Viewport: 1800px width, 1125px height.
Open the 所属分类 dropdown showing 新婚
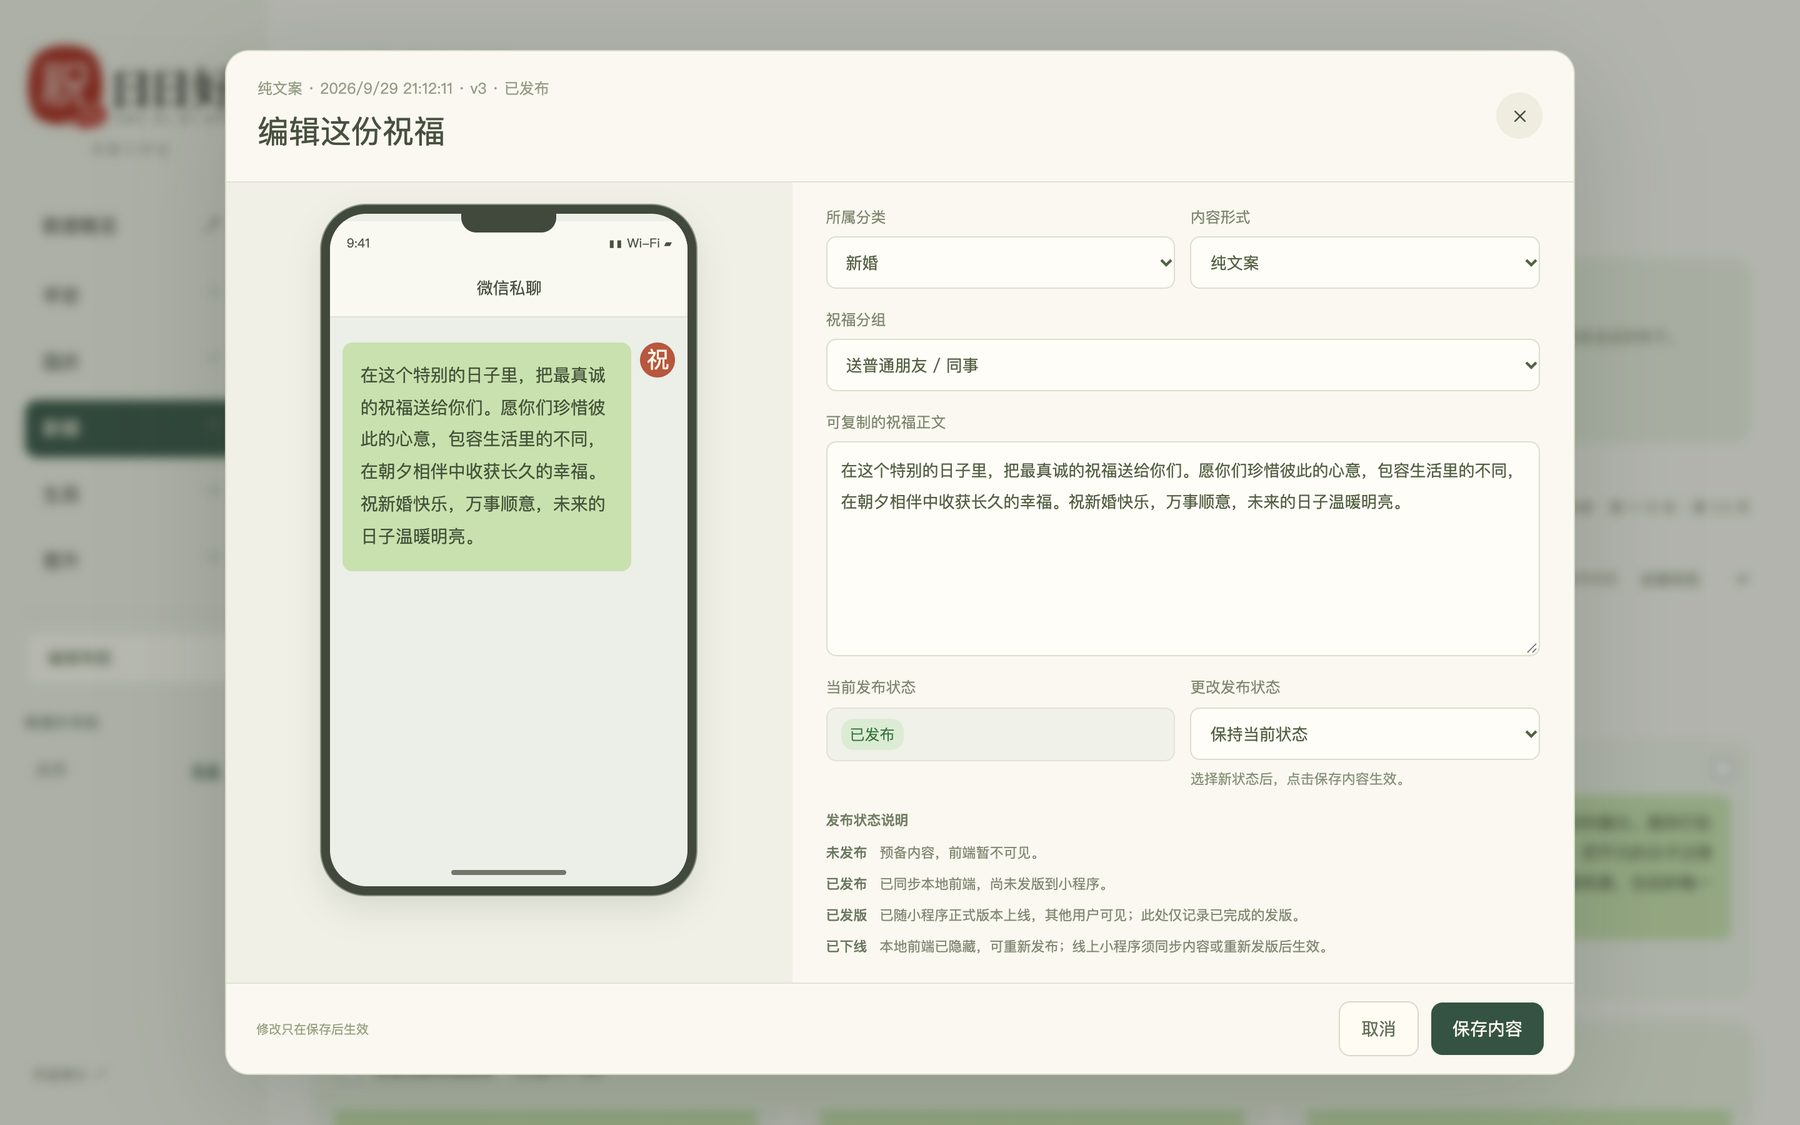pos(1000,263)
